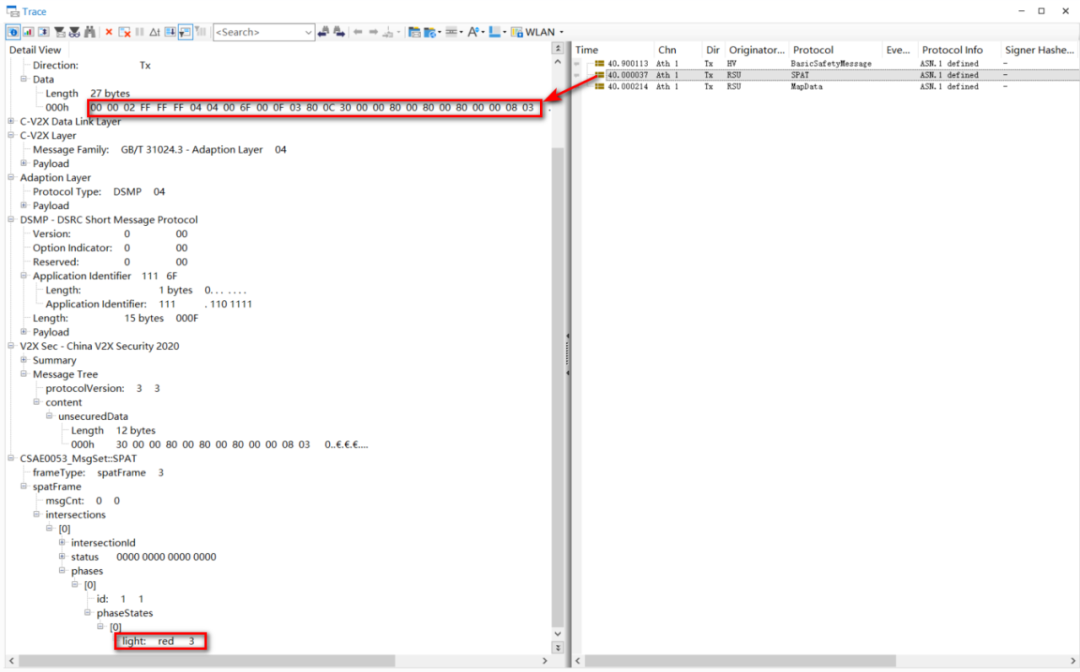Open the Search combo box dropdown arrow
This screenshot has height=672, width=1080.
coord(307,32)
